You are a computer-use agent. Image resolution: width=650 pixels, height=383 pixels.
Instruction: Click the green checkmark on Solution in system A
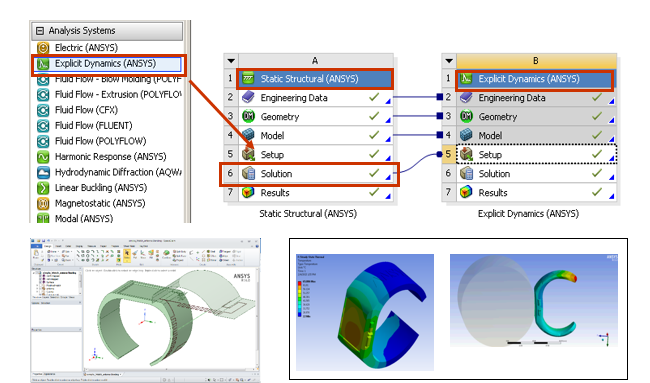point(374,173)
